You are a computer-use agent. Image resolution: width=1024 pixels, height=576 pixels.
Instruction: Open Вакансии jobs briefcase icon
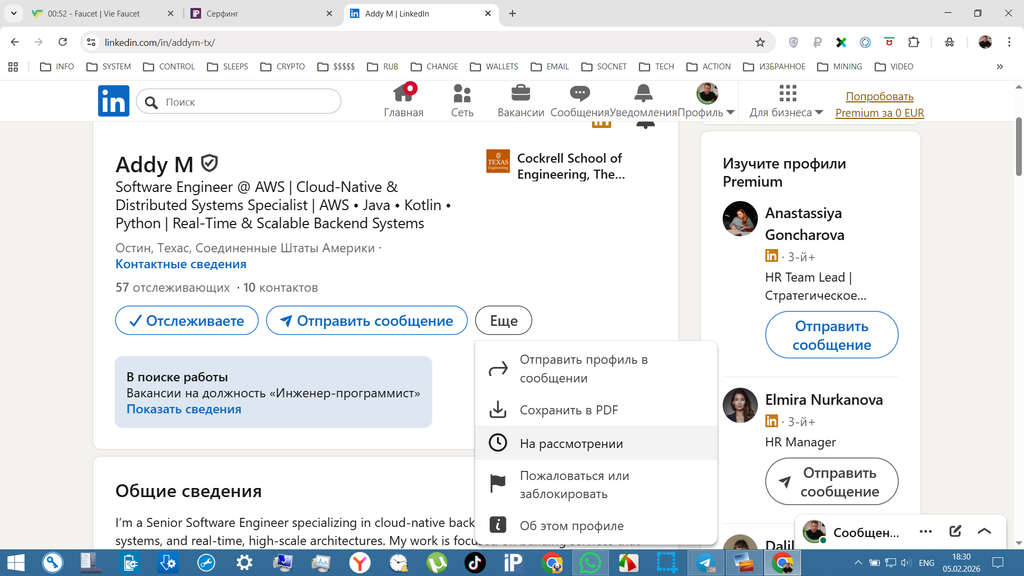tap(520, 101)
